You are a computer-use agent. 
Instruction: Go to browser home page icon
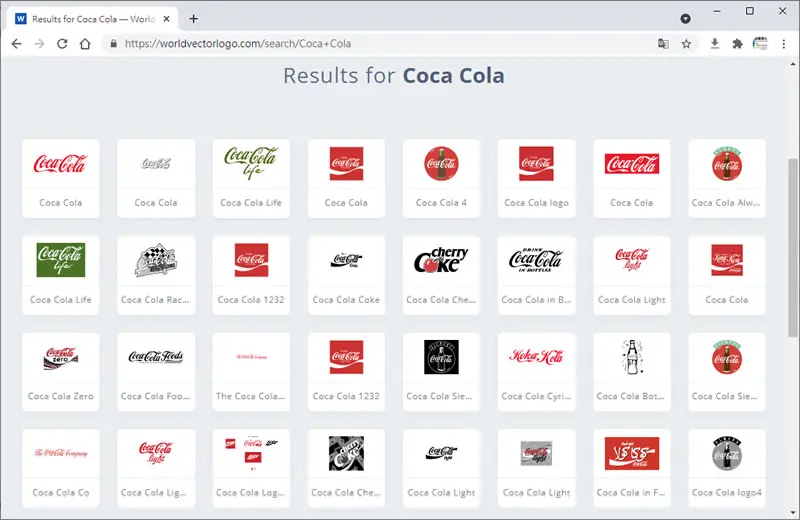click(85, 44)
